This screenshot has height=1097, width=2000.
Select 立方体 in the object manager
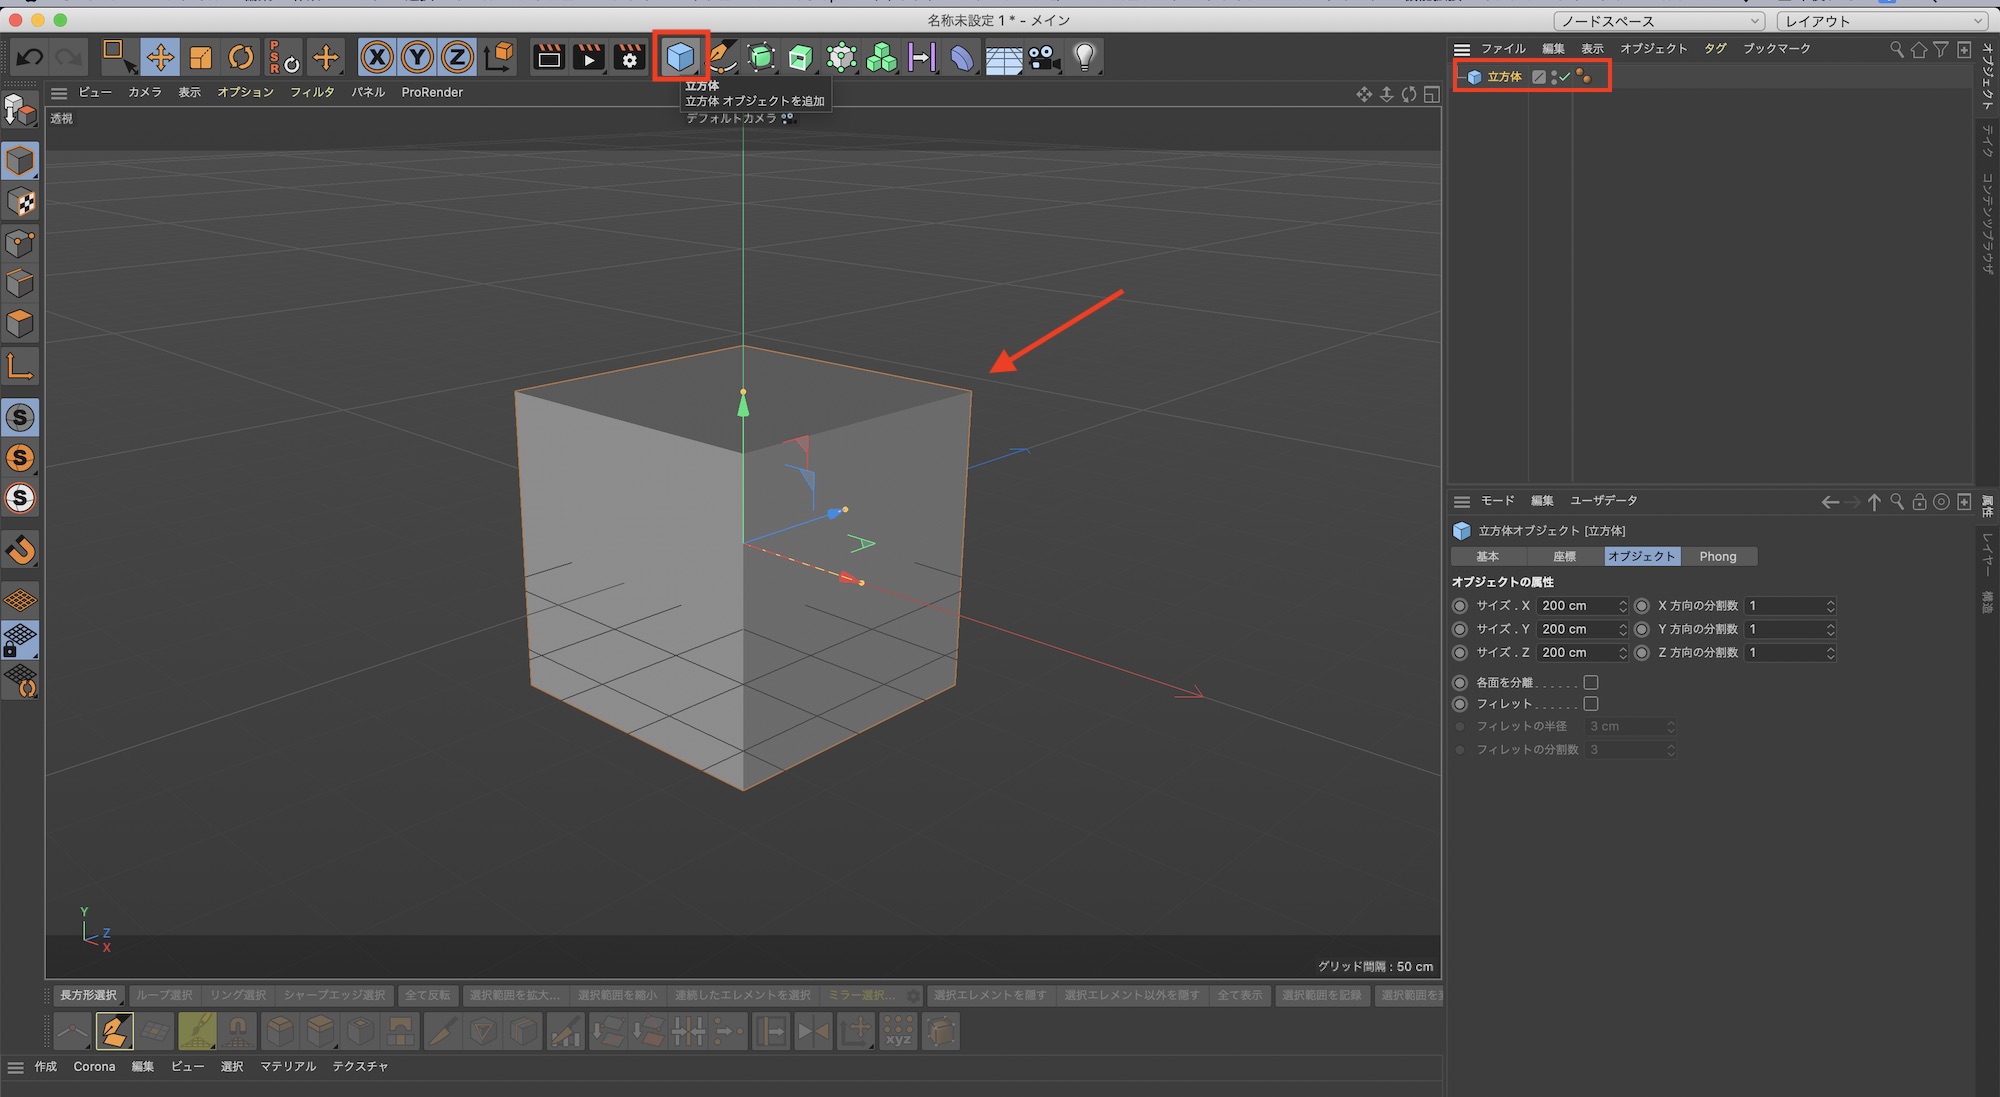pos(1504,77)
